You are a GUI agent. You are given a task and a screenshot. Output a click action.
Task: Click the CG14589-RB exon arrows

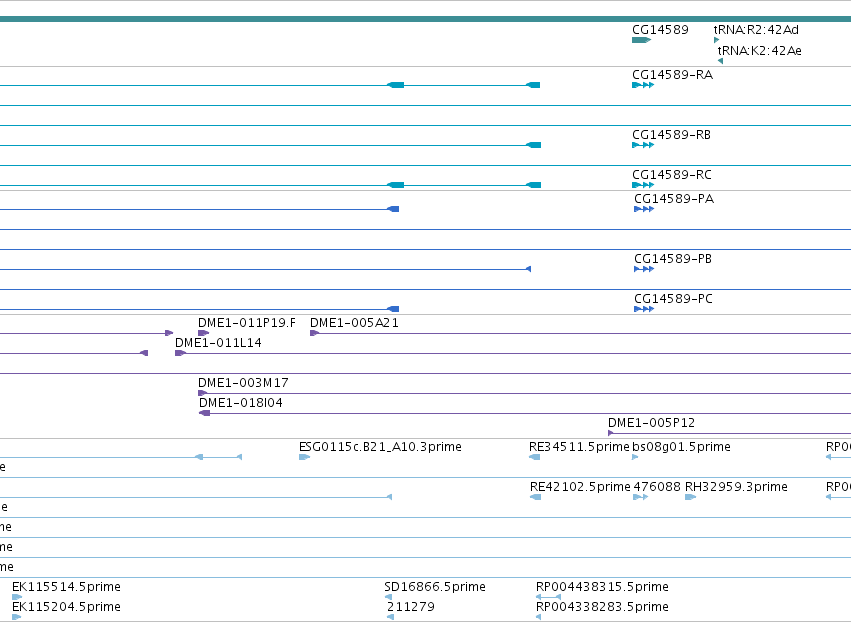point(643,145)
